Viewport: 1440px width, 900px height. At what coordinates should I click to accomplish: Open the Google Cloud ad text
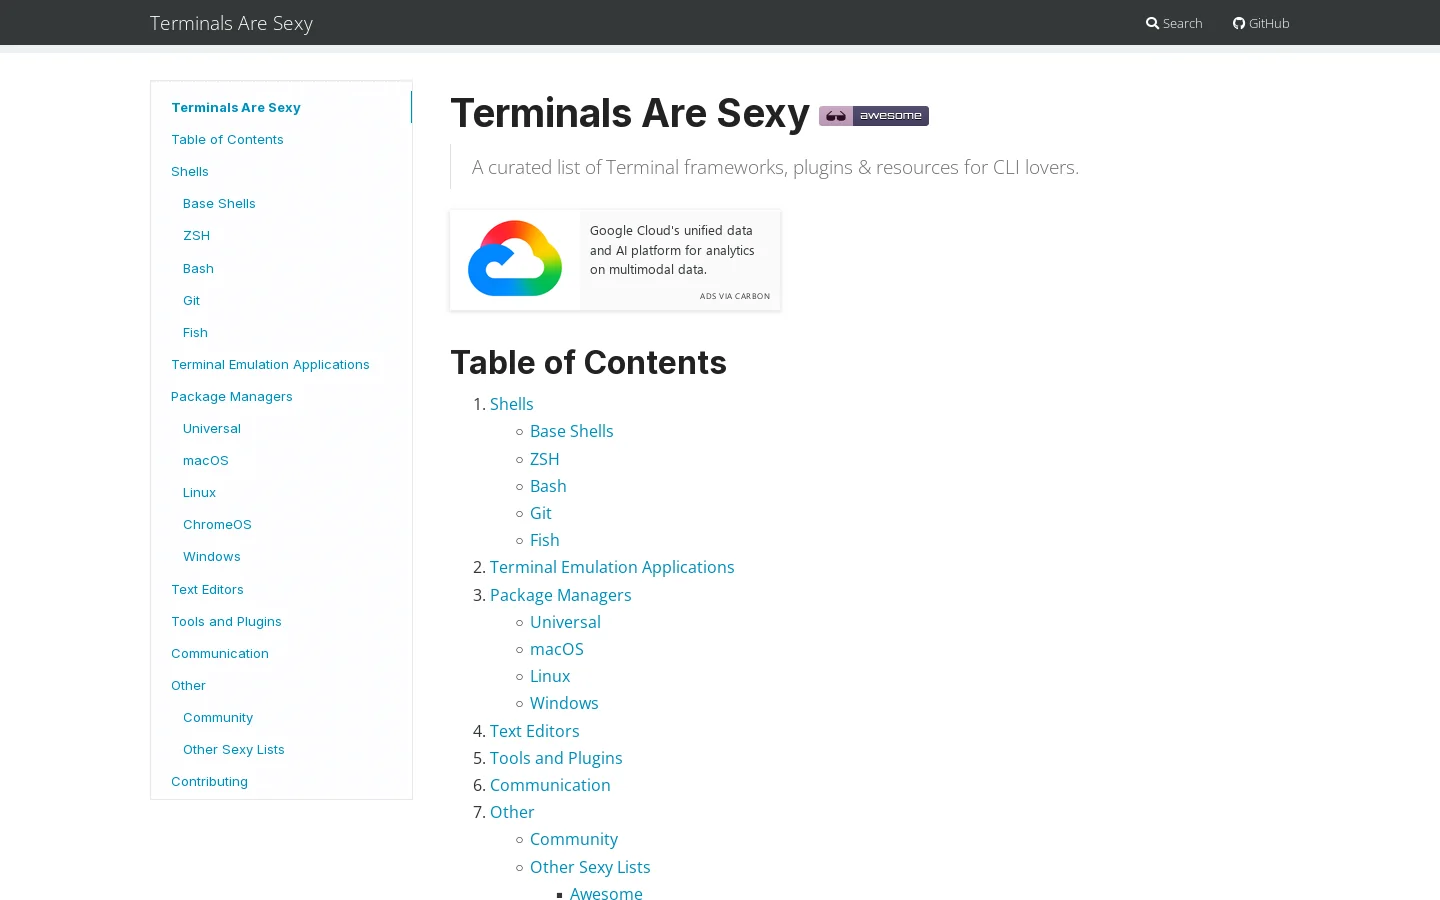(672, 250)
